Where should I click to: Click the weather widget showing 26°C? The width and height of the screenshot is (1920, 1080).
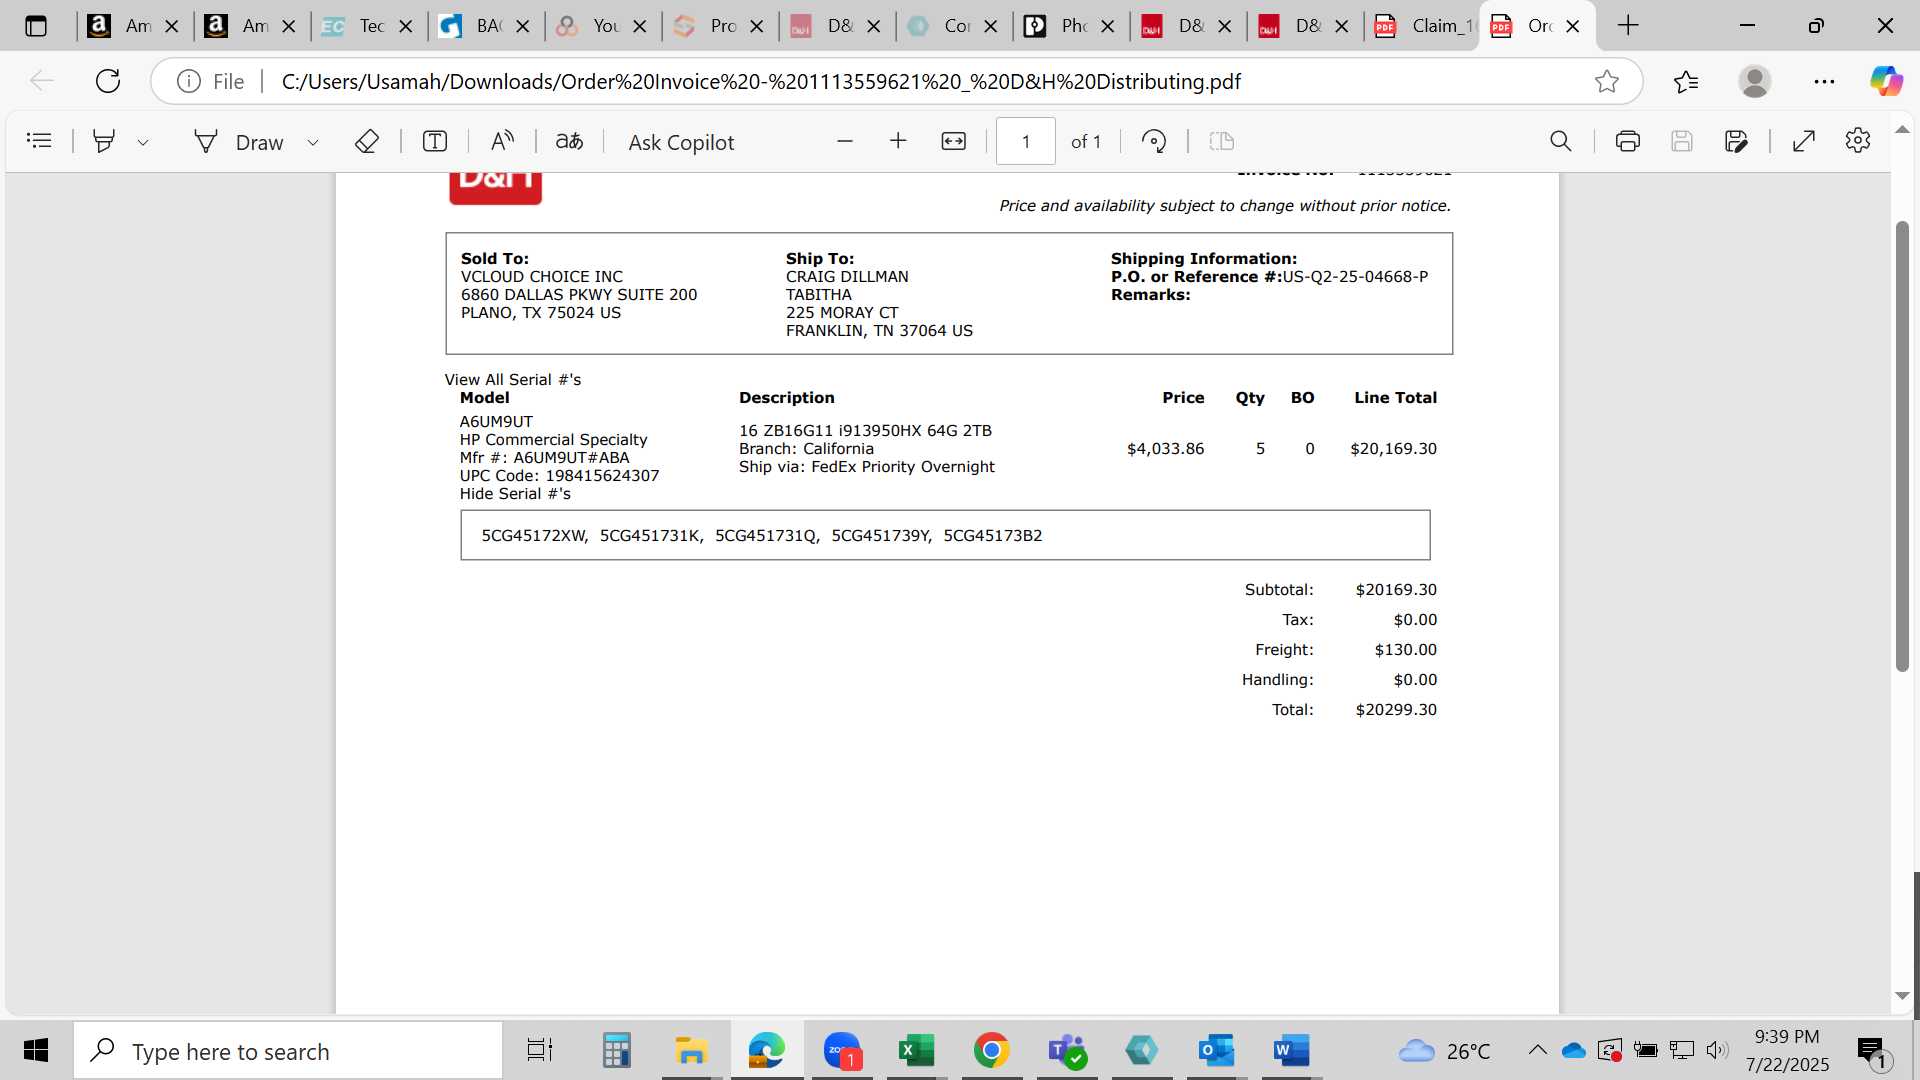[1444, 1051]
